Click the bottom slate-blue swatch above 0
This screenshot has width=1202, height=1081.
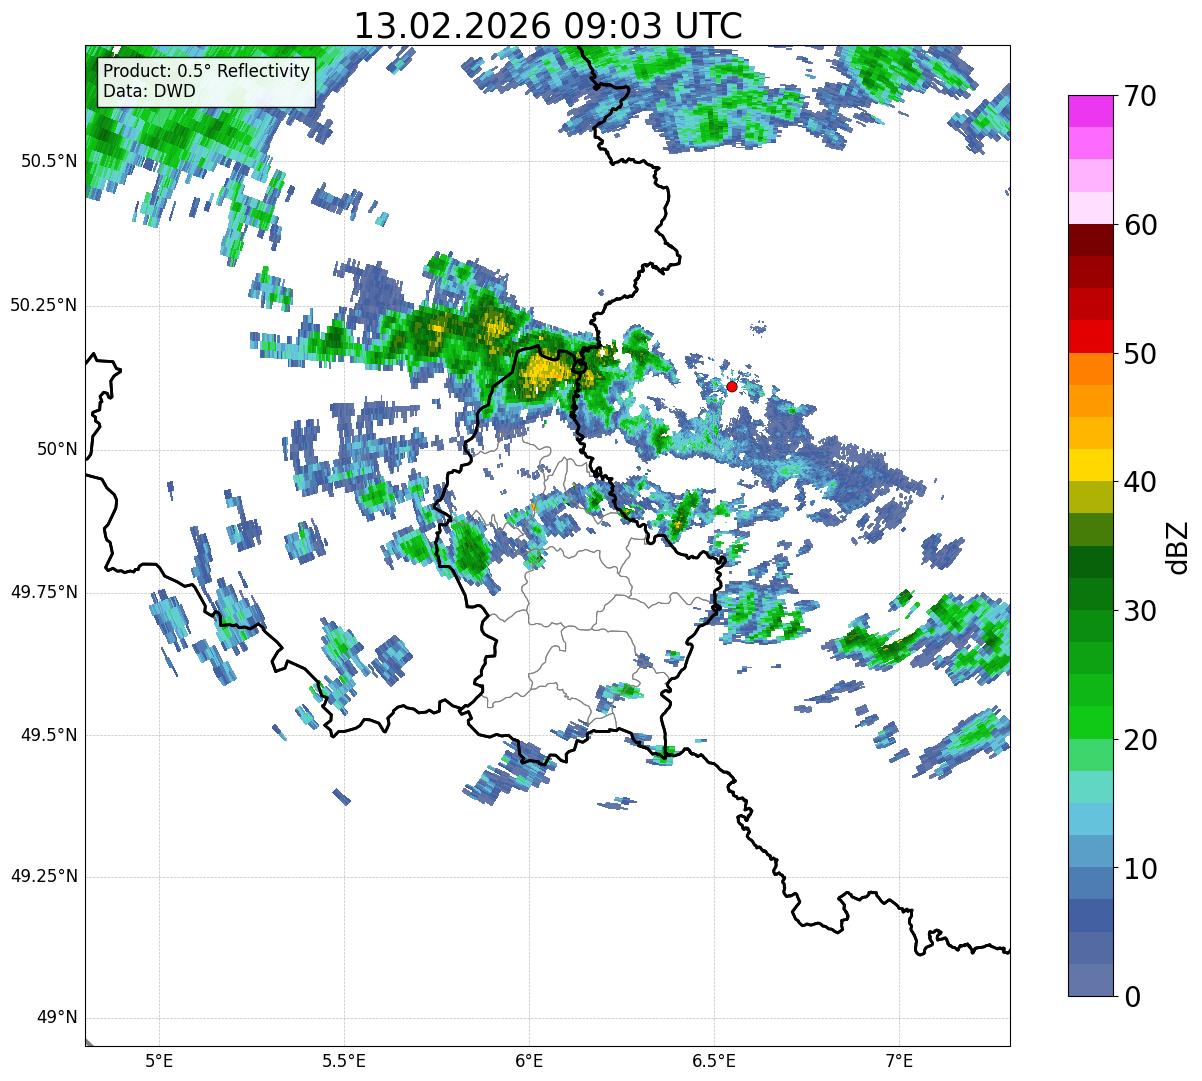pyautogui.click(x=1090, y=980)
